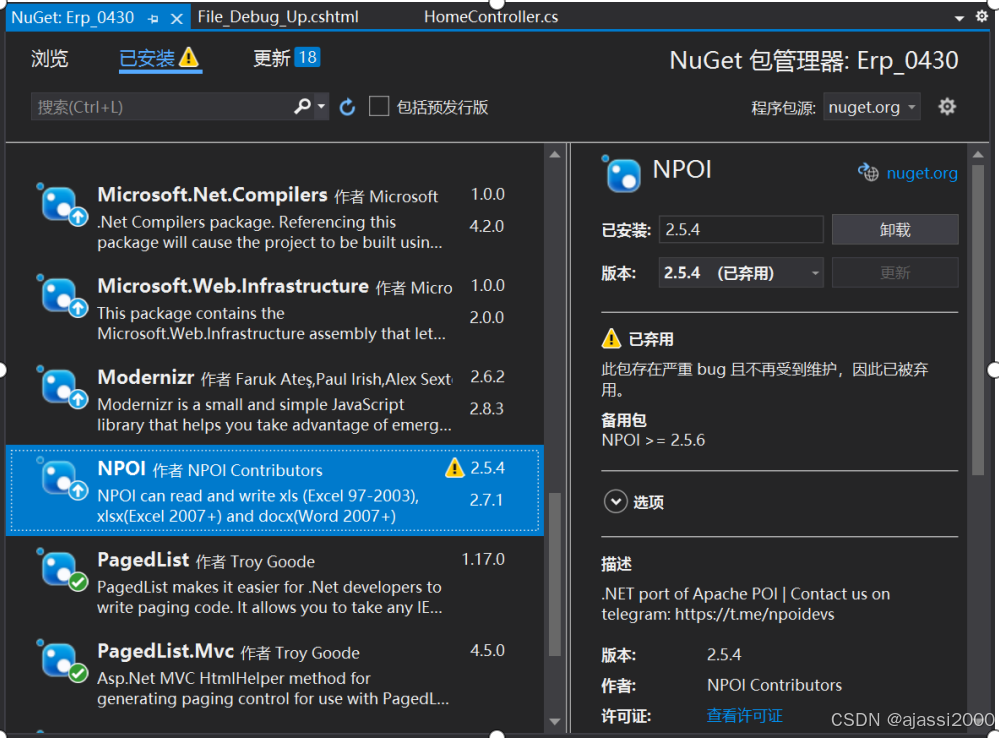Open the version 2.5.4 dropdown

pos(741,273)
